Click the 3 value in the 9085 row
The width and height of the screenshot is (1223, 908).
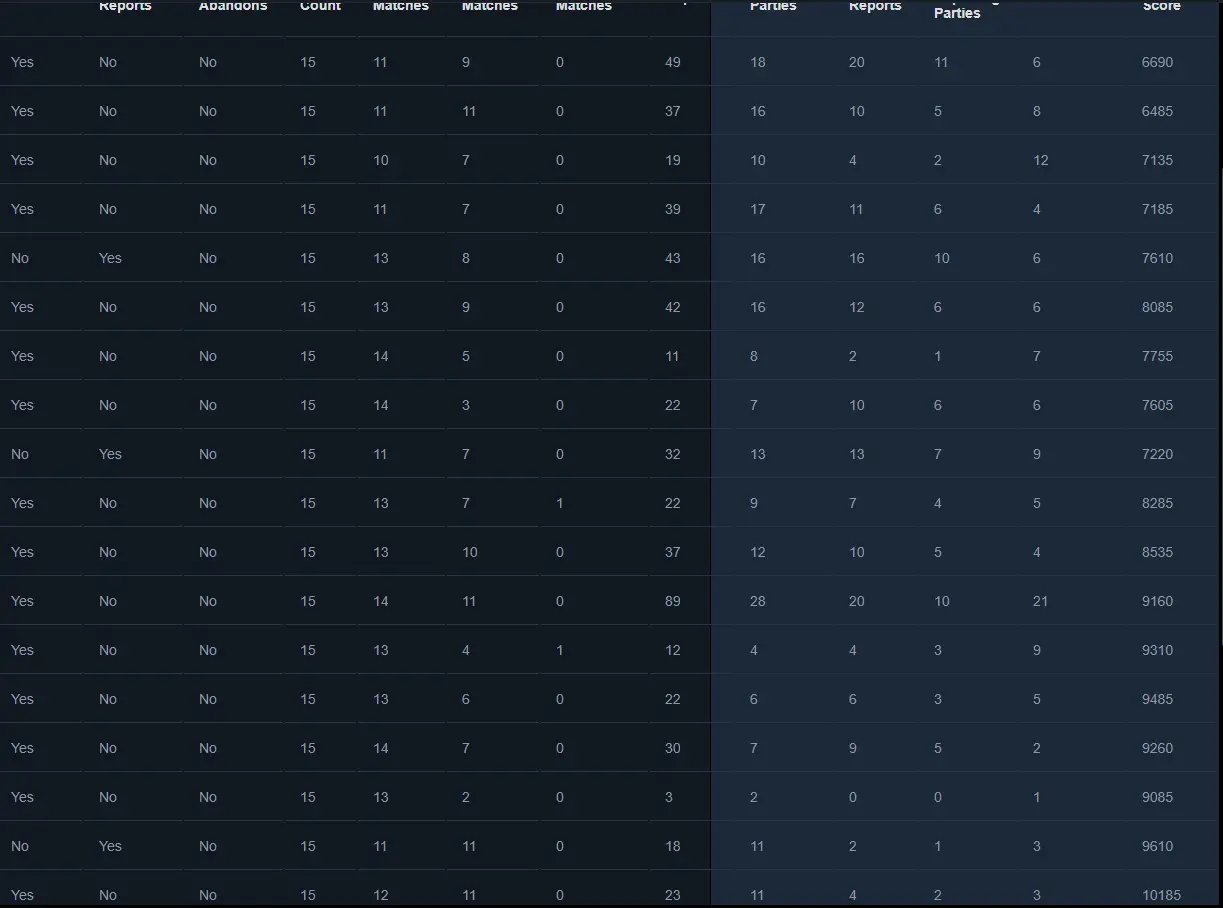669,797
